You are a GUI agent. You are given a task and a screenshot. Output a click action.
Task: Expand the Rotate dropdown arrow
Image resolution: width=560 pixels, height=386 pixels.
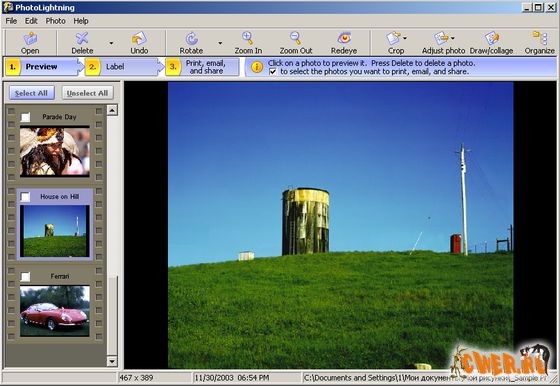coord(220,43)
